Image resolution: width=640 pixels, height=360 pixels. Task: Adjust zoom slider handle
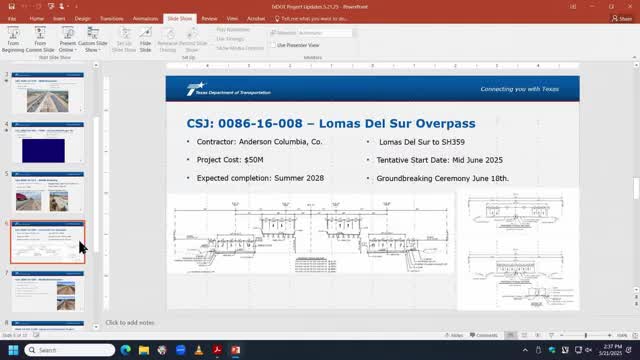point(586,335)
